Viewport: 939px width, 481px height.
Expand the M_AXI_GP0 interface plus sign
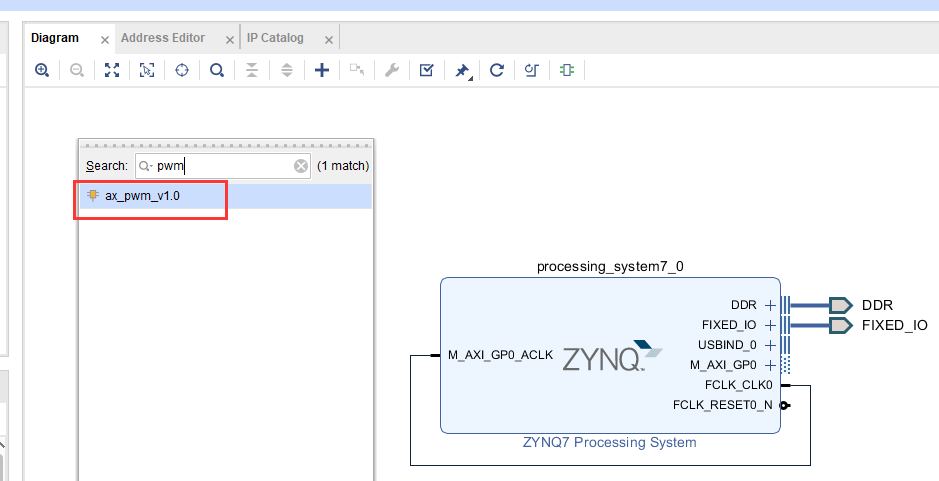coord(770,365)
